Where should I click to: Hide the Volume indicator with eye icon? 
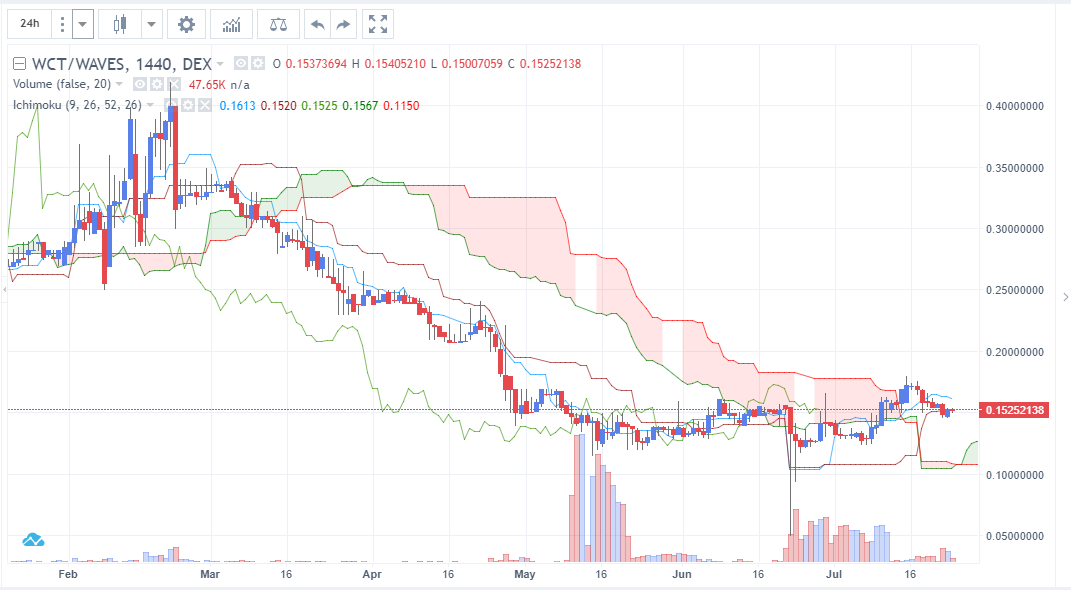[139, 84]
